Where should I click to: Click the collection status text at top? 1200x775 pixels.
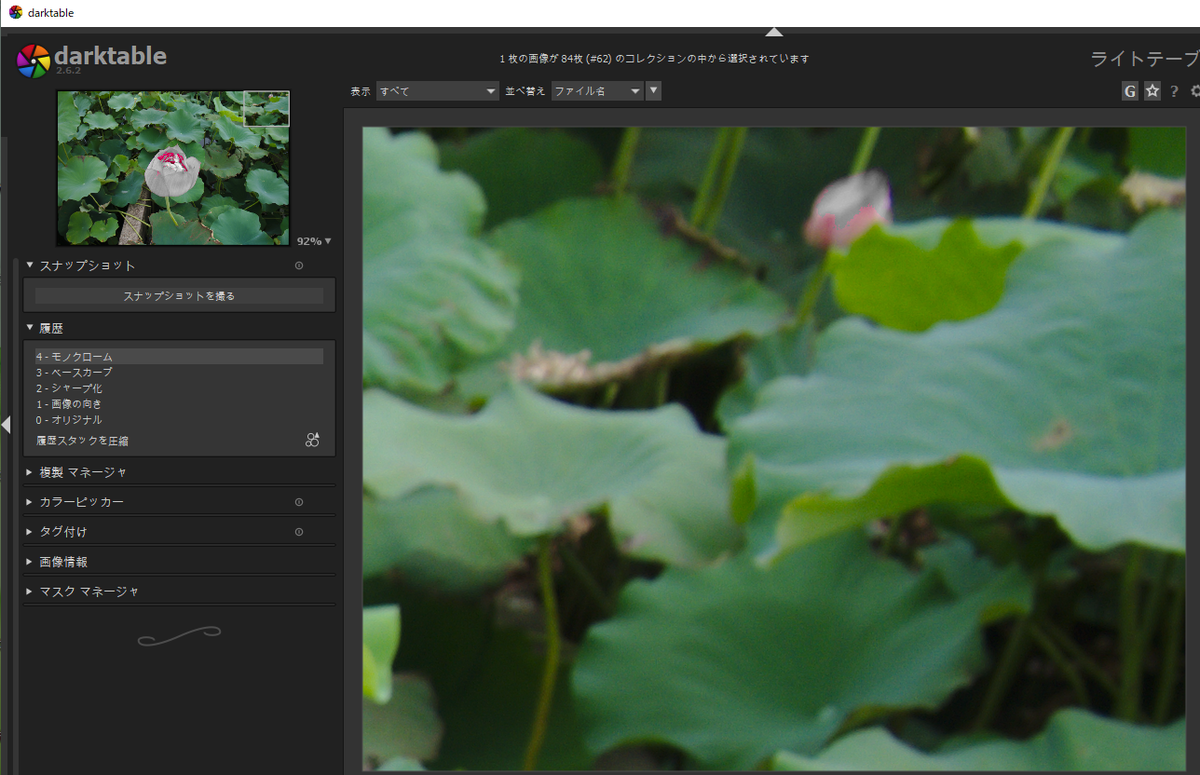pyautogui.click(x=654, y=59)
